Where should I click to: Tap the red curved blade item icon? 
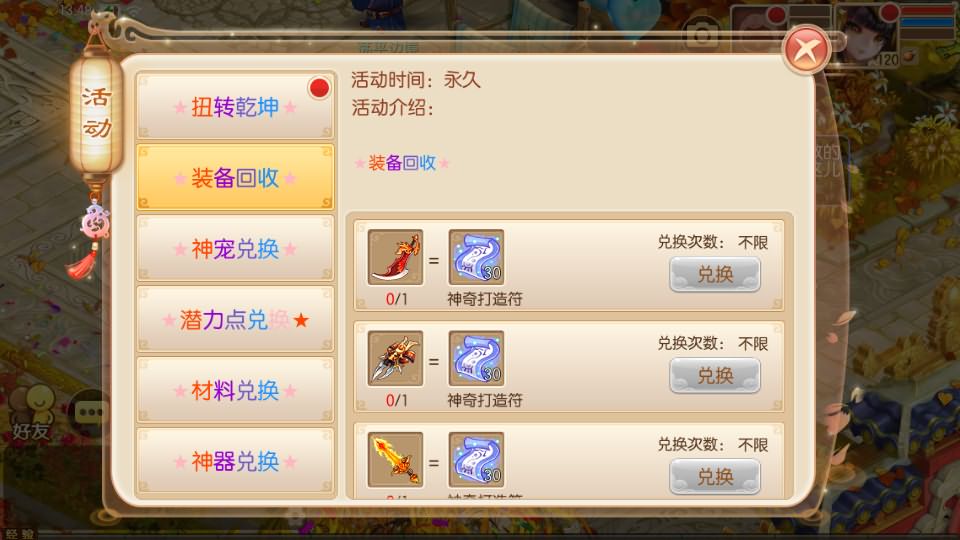click(x=396, y=258)
